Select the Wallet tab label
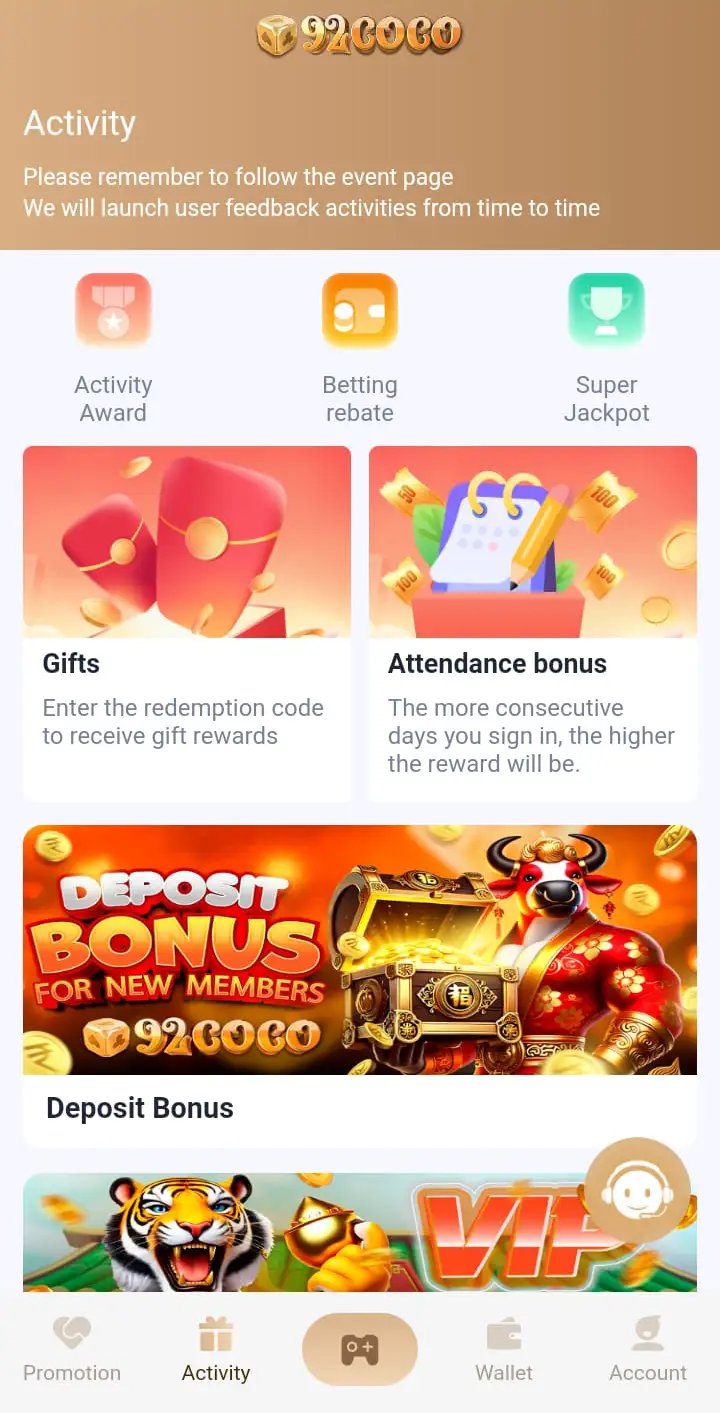720x1413 pixels. pyautogui.click(x=504, y=1373)
